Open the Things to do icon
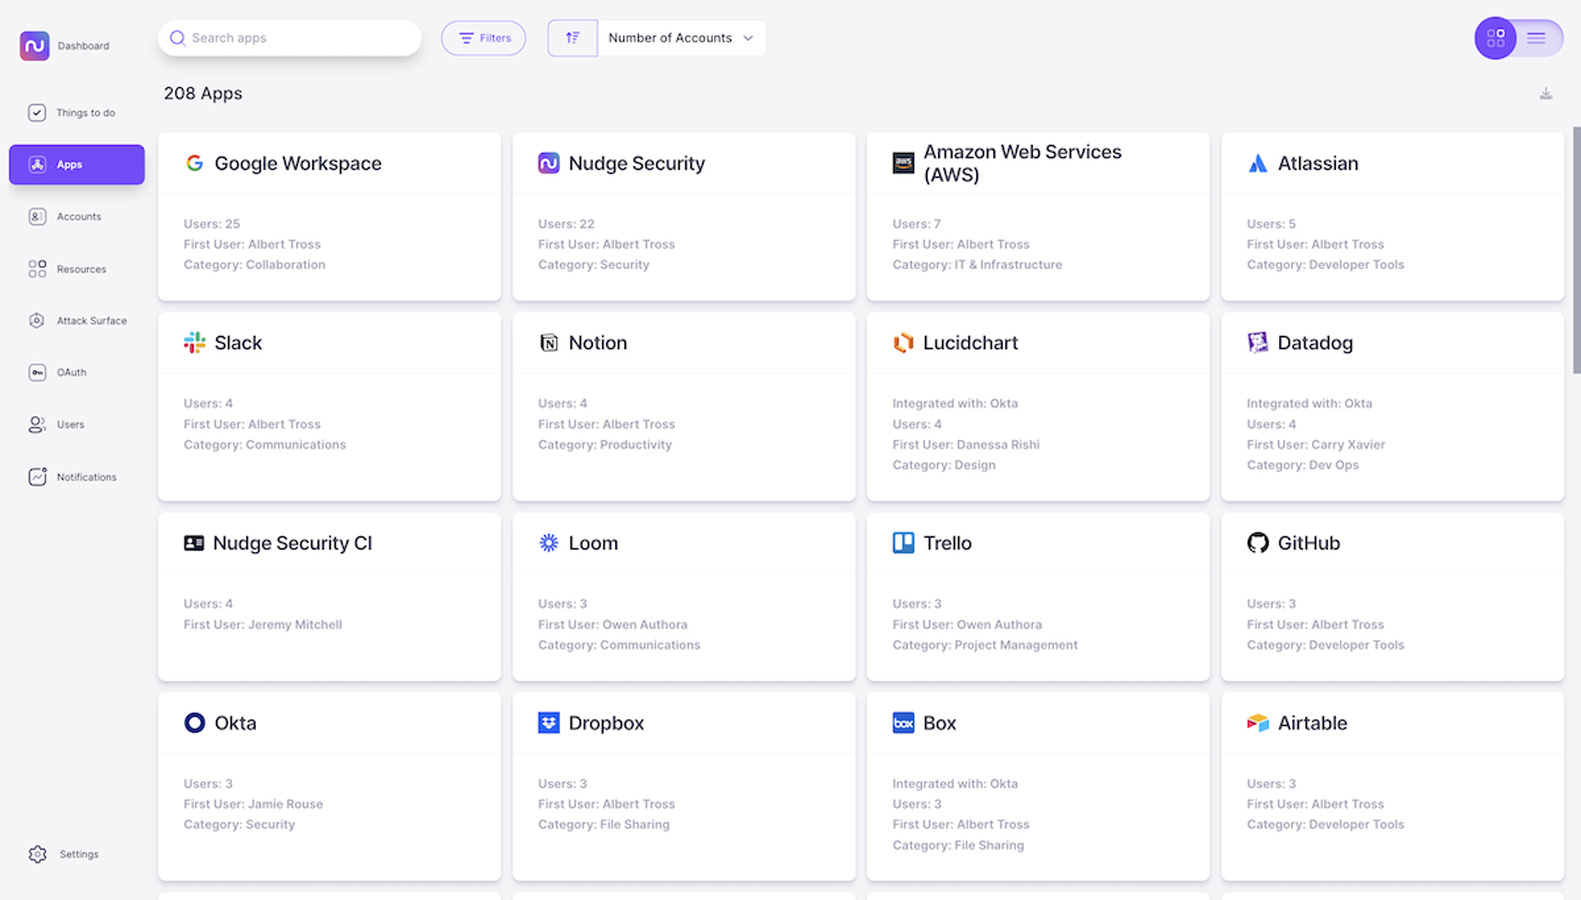 click(x=37, y=113)
